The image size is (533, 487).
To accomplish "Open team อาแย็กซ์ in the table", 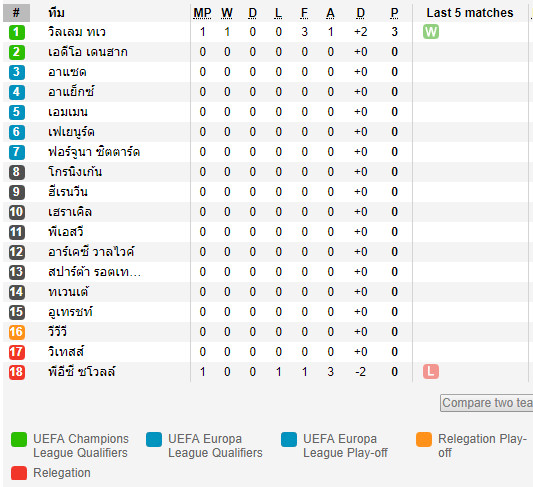I will point(71,92).
